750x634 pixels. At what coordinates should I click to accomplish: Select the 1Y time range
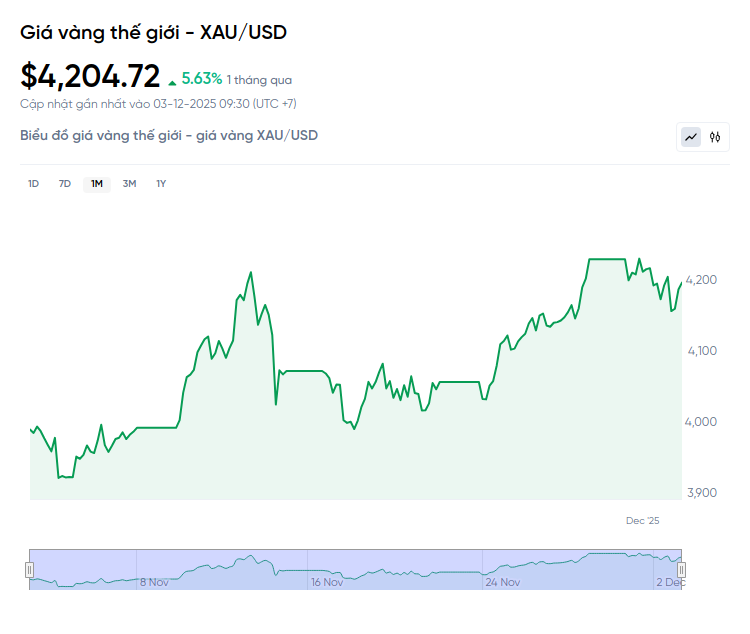(x=161, y=184)
